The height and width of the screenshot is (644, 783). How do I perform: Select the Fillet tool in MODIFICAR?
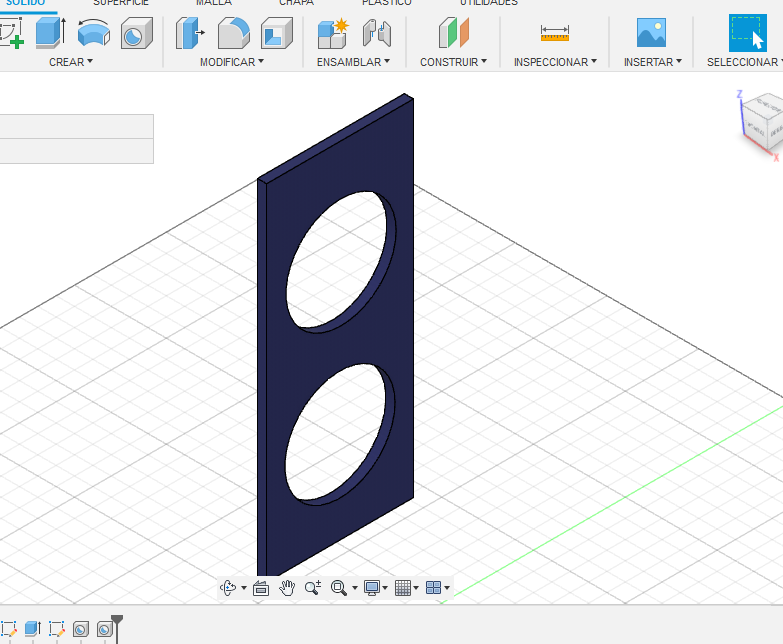234,33
